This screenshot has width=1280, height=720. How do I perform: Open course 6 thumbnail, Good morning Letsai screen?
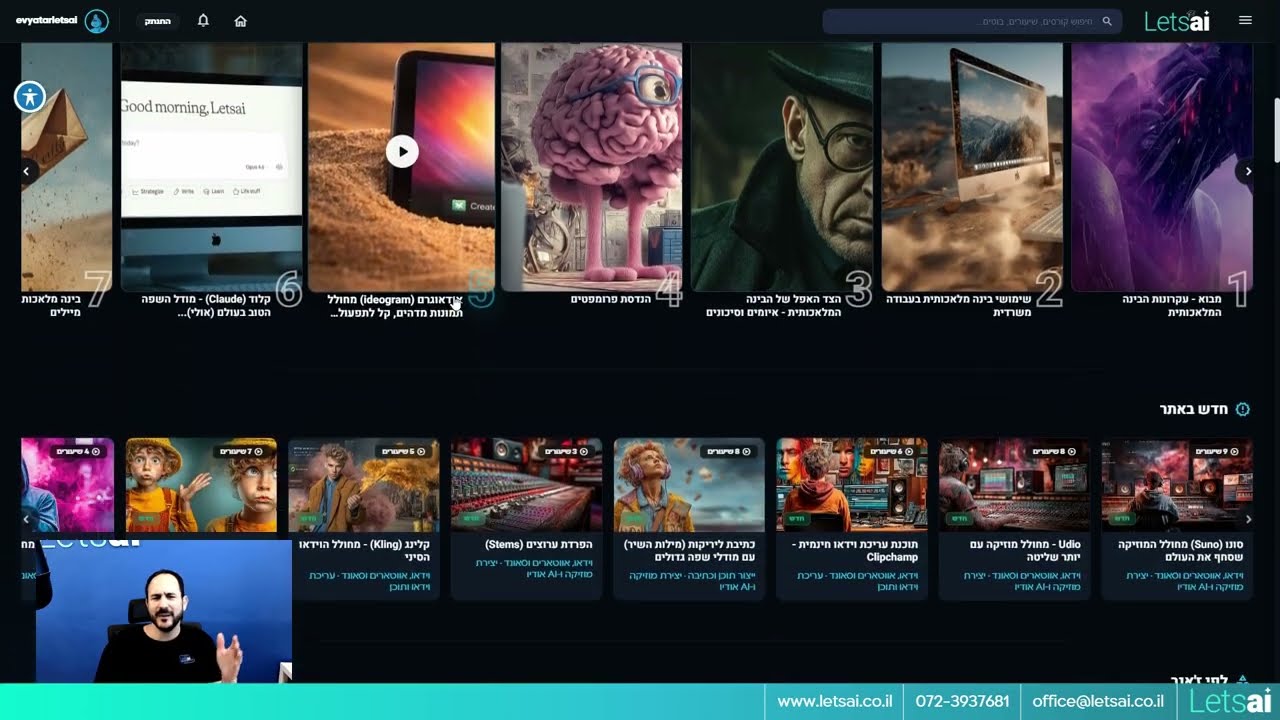[x=211, y=167]
